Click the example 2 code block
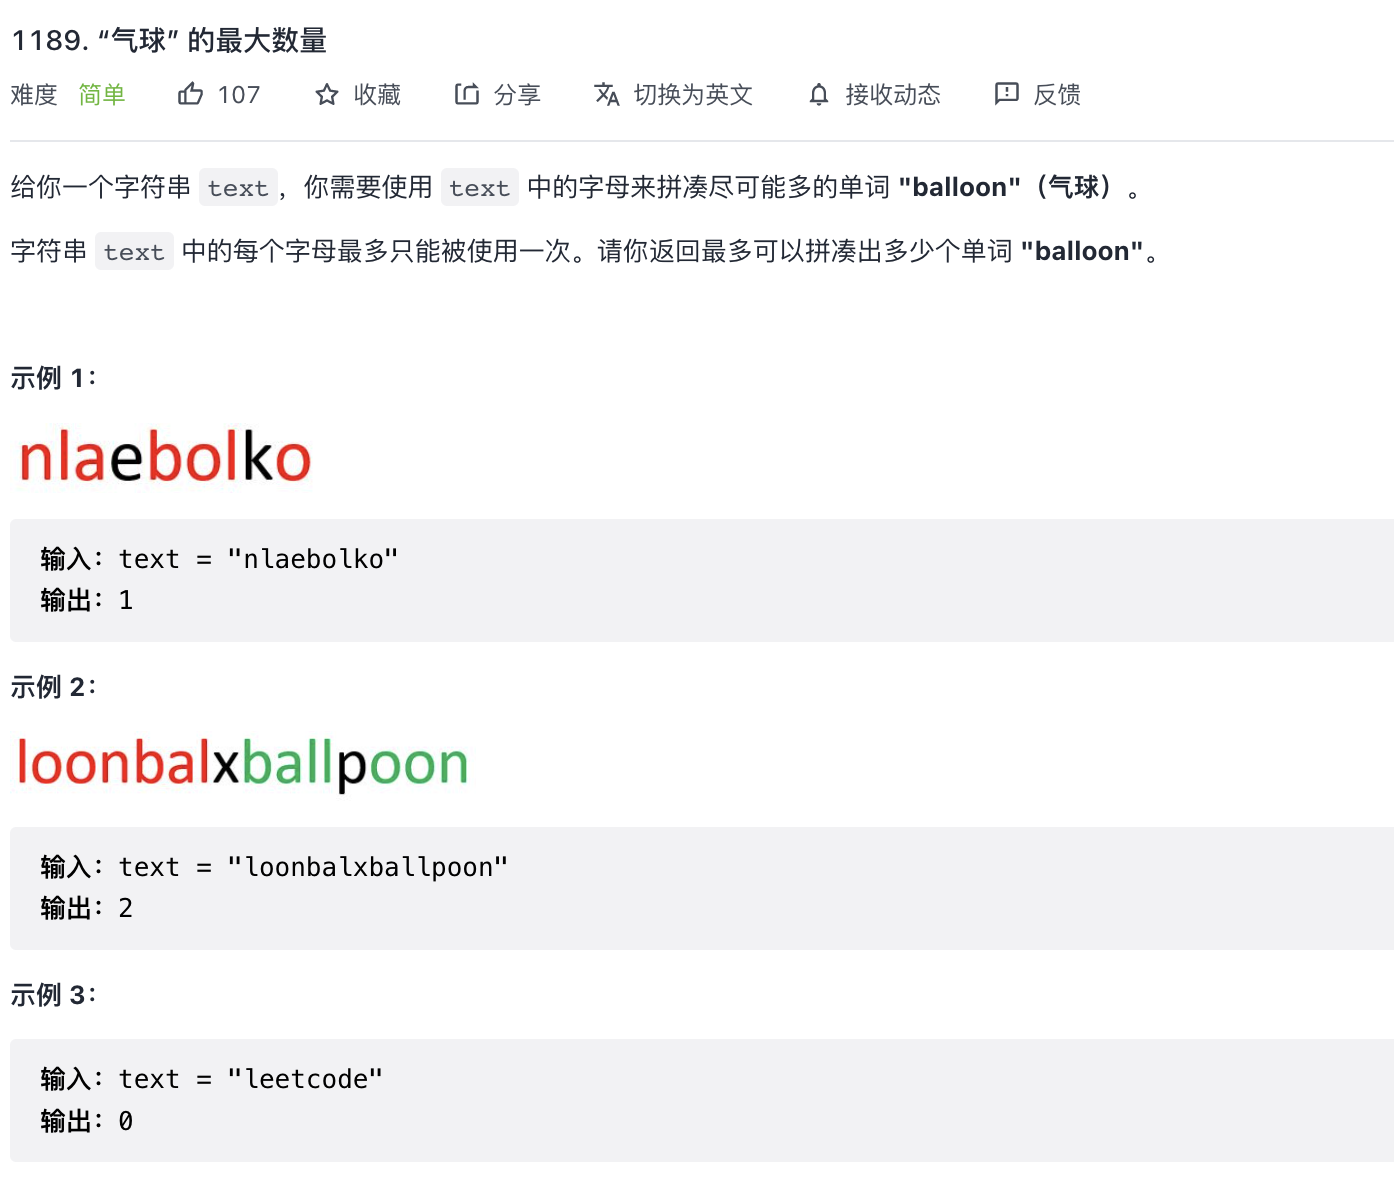Screen dimensions: 1394x1178 click(x=700, y=888)
